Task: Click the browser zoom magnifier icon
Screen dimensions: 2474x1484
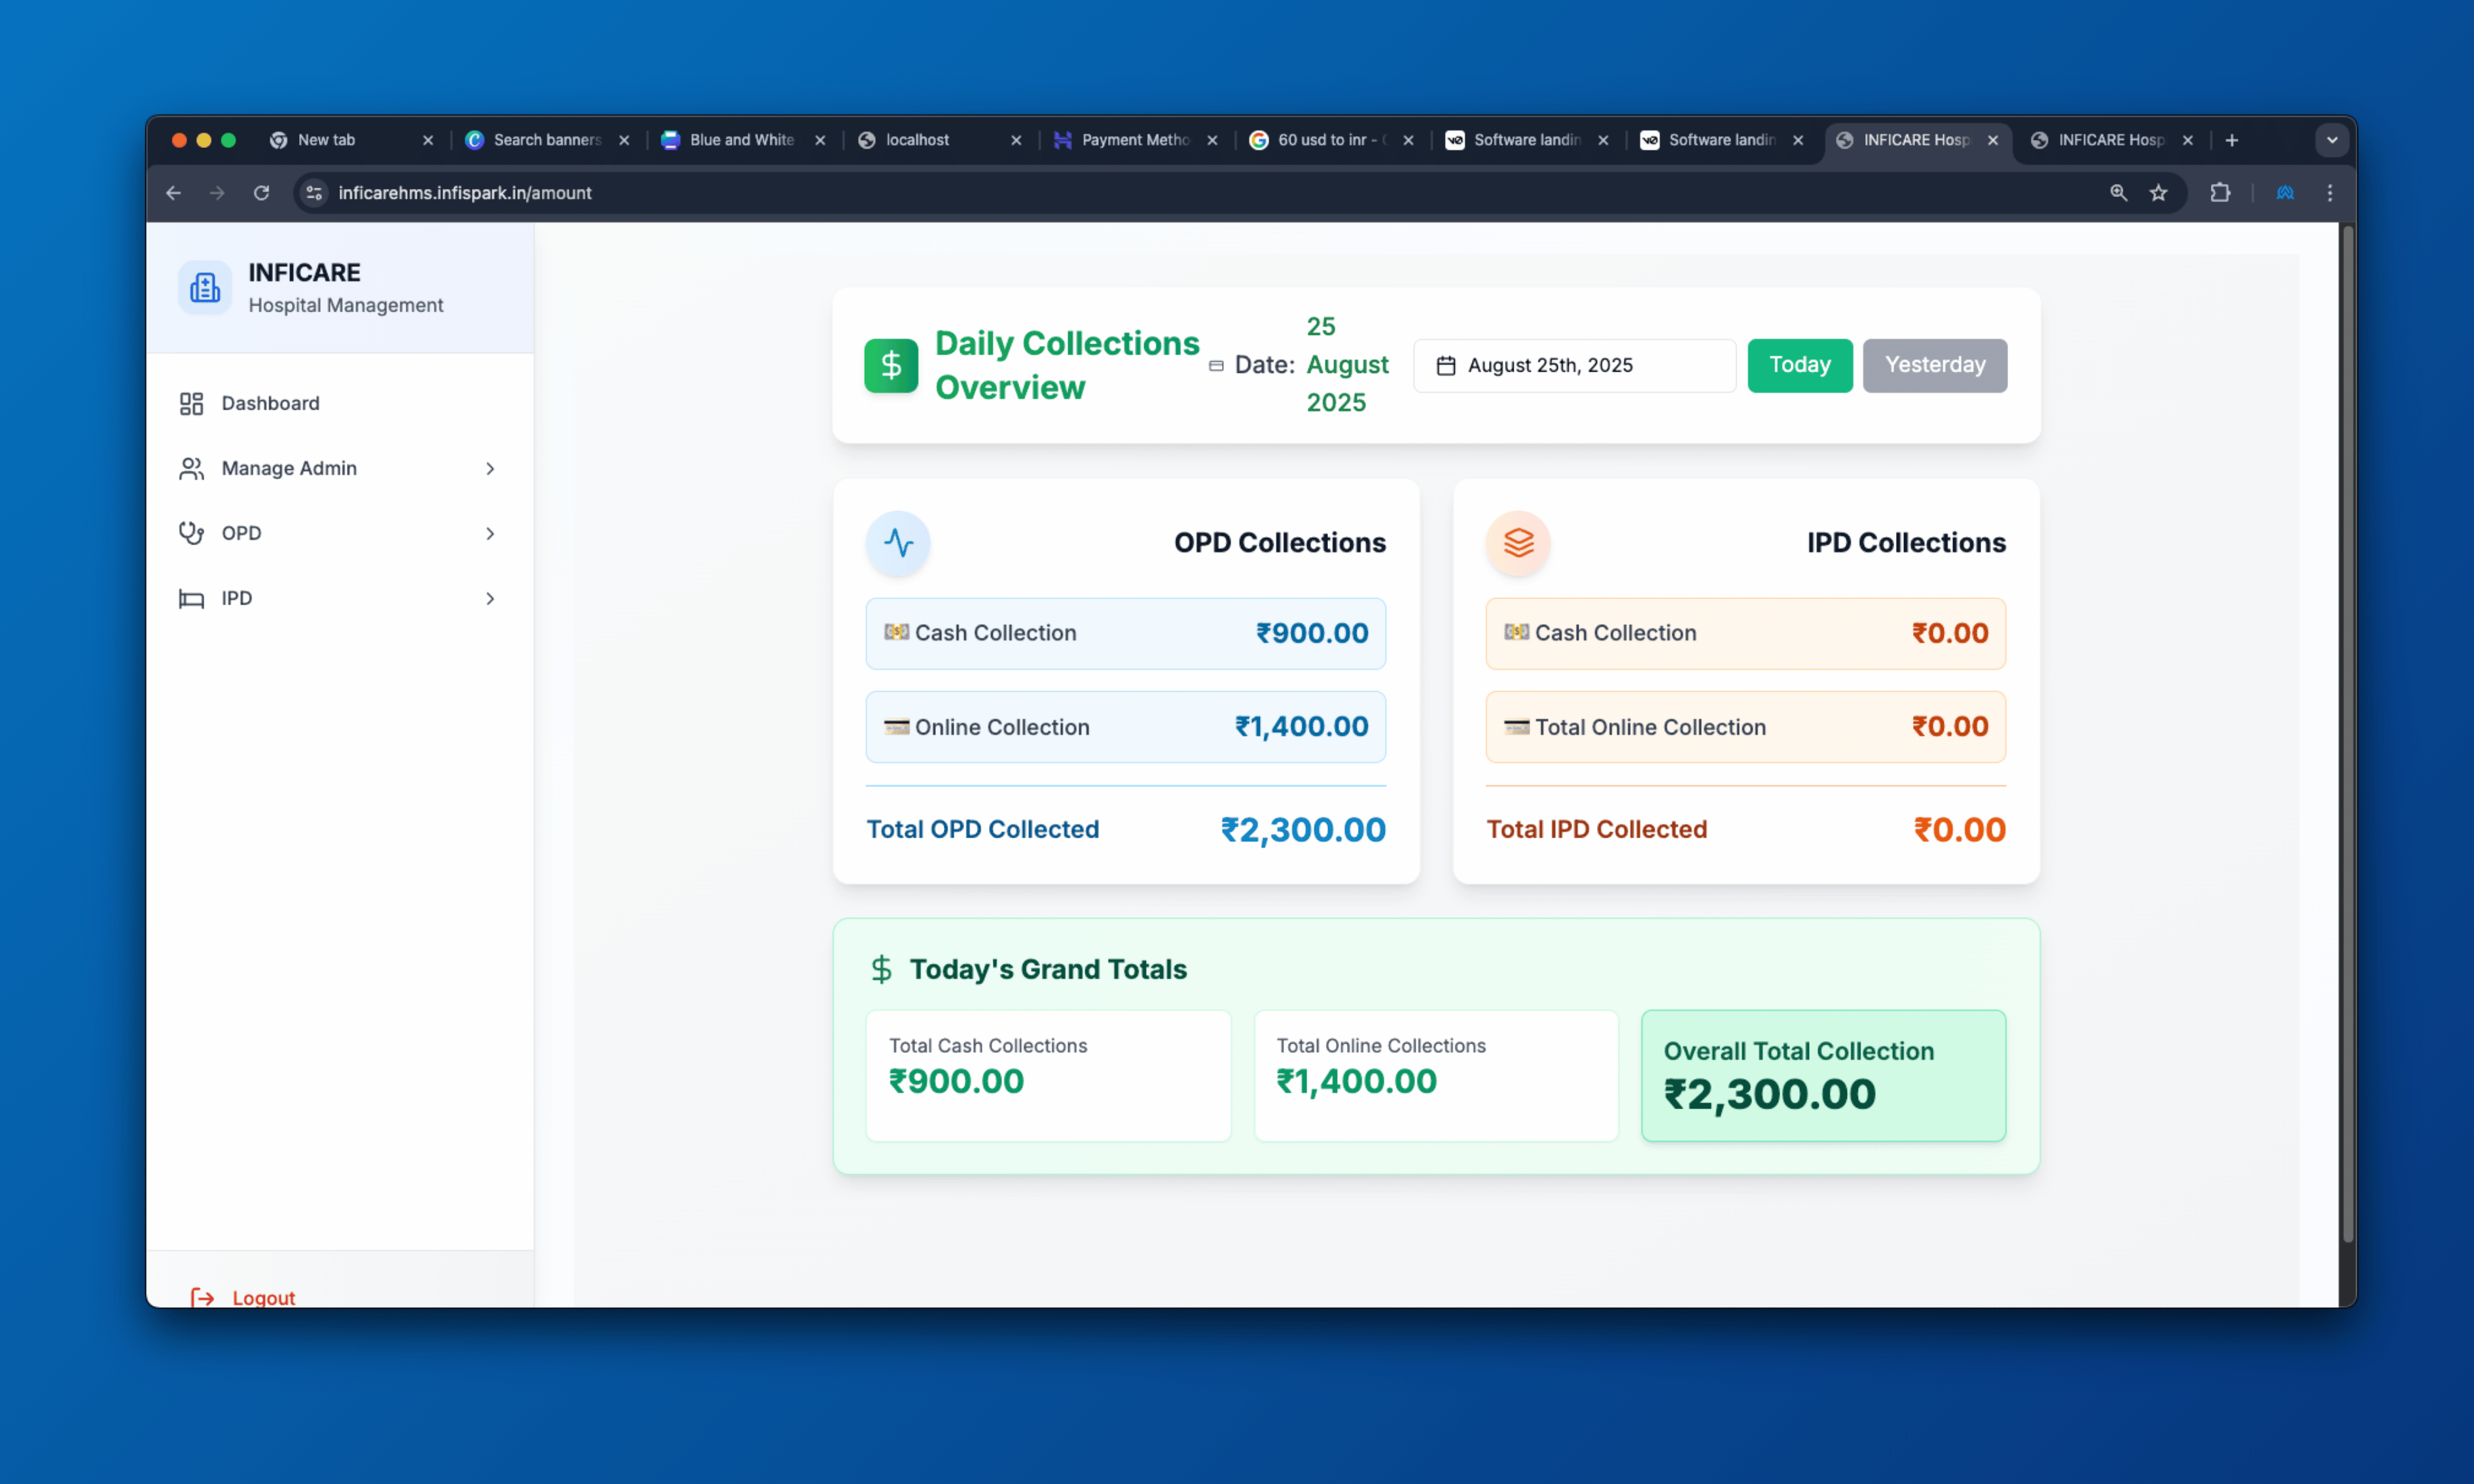Action: tap(2117, 193)
